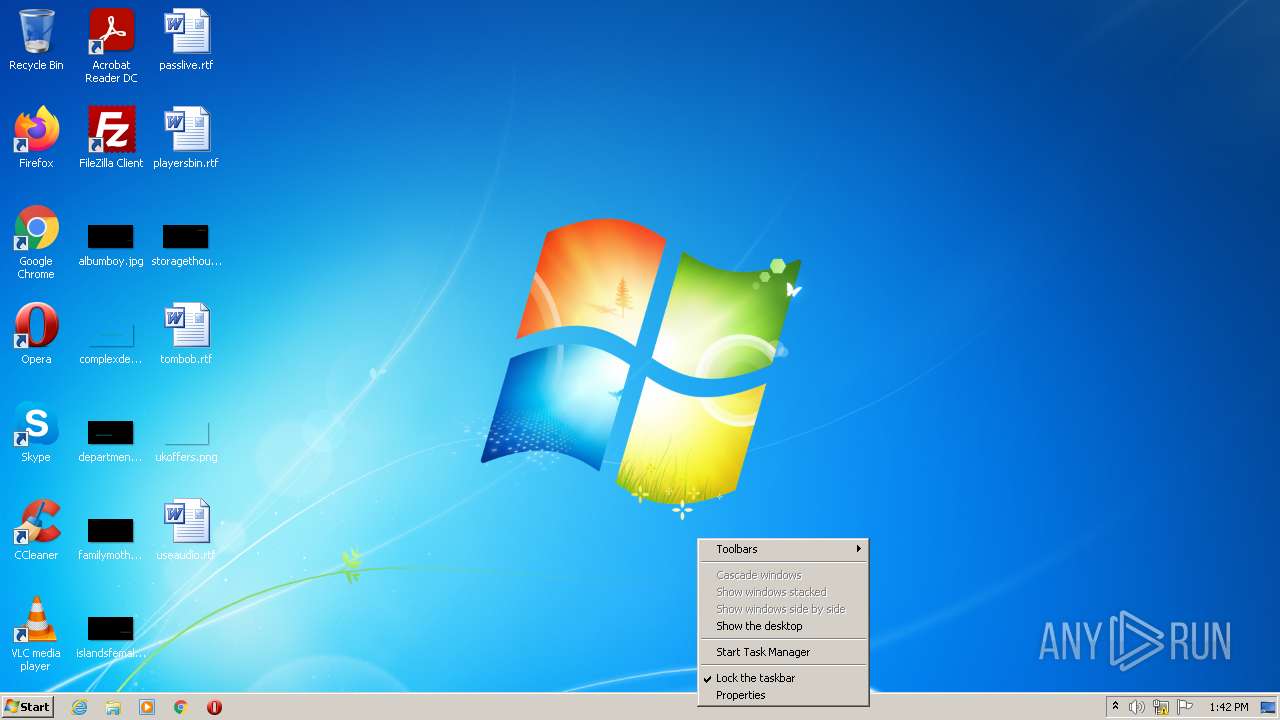Select the islandsfemal... file icon
Screen dimensions: 1280x720
click(x=111, y=638)
